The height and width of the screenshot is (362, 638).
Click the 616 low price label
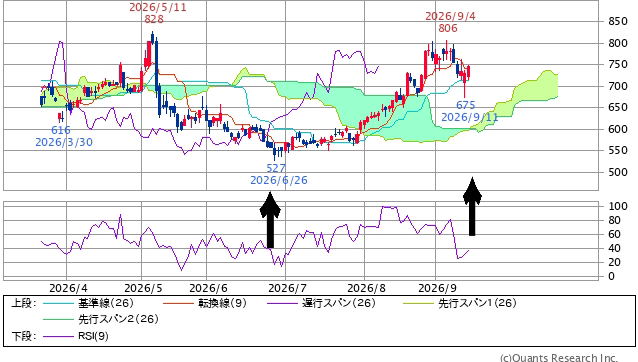click(61, 130)
